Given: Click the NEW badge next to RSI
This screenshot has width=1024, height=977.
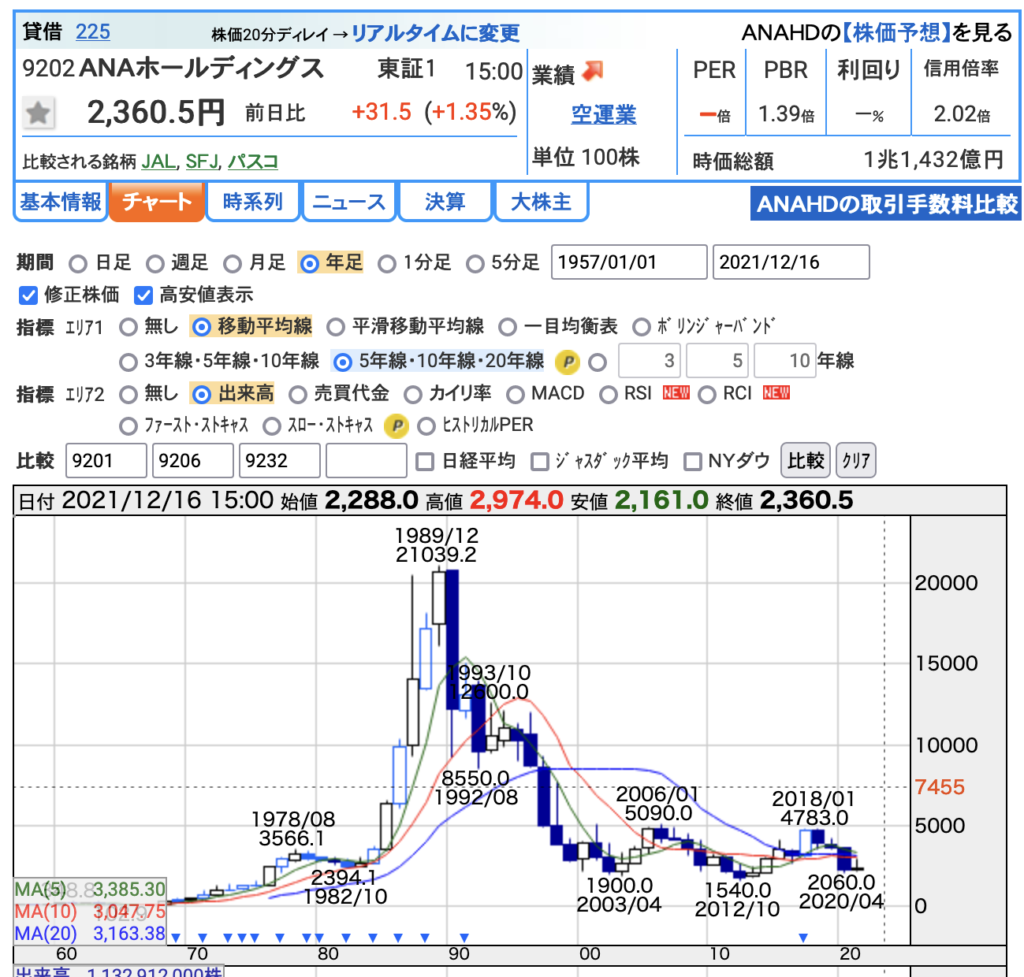Looking at the screenshot, I should tap(676, 392).
